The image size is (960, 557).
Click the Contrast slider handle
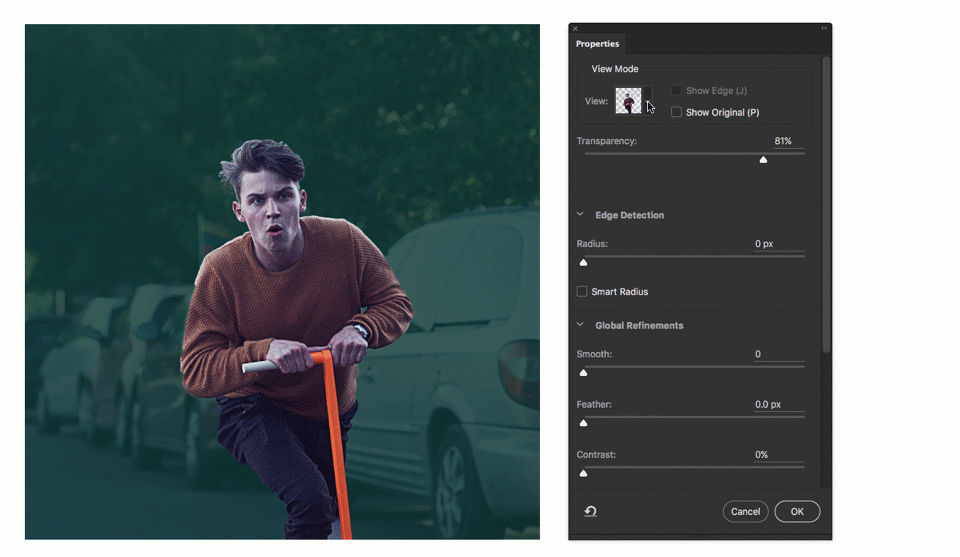tap(583, 473)
